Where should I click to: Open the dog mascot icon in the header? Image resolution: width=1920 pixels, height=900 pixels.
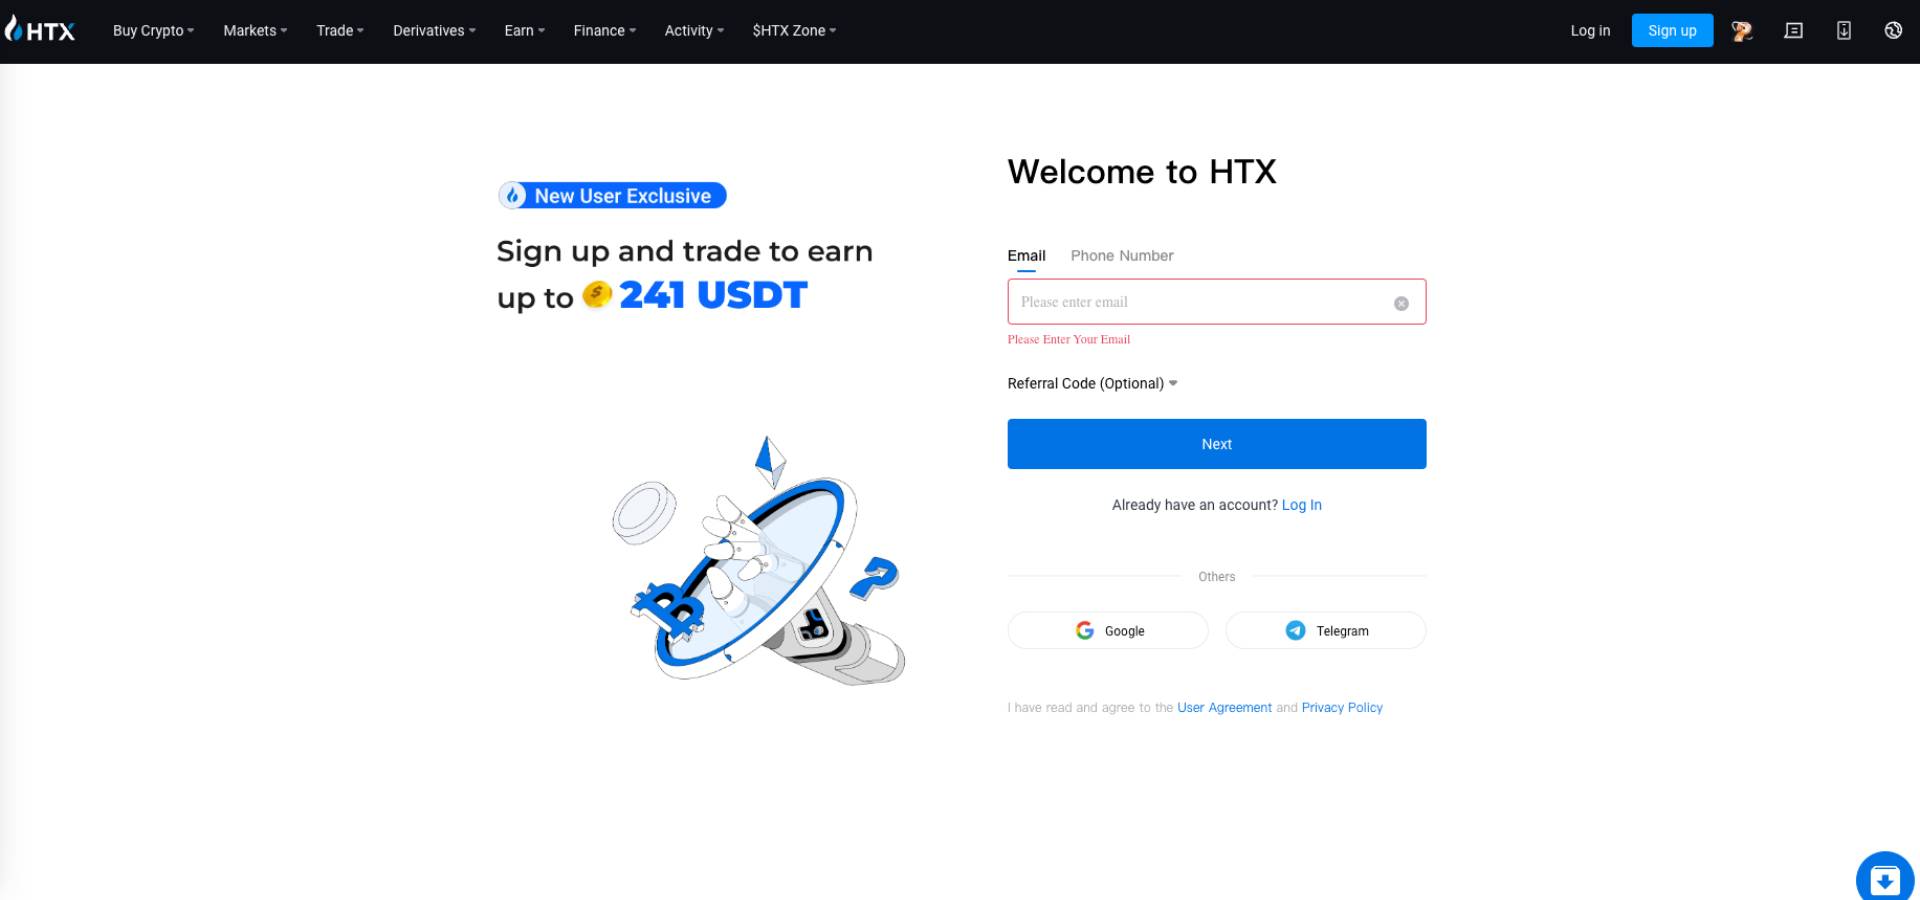pos(1742,31)
